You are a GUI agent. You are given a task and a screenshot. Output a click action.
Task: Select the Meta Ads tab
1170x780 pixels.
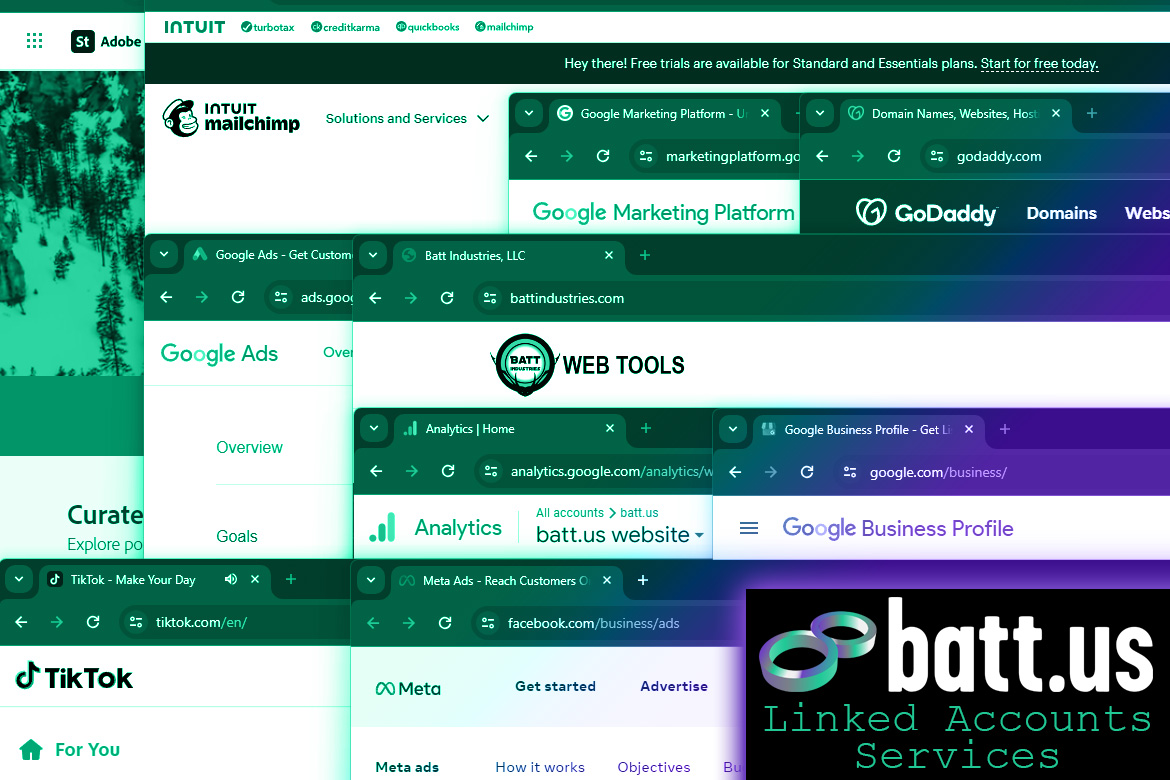506,580
